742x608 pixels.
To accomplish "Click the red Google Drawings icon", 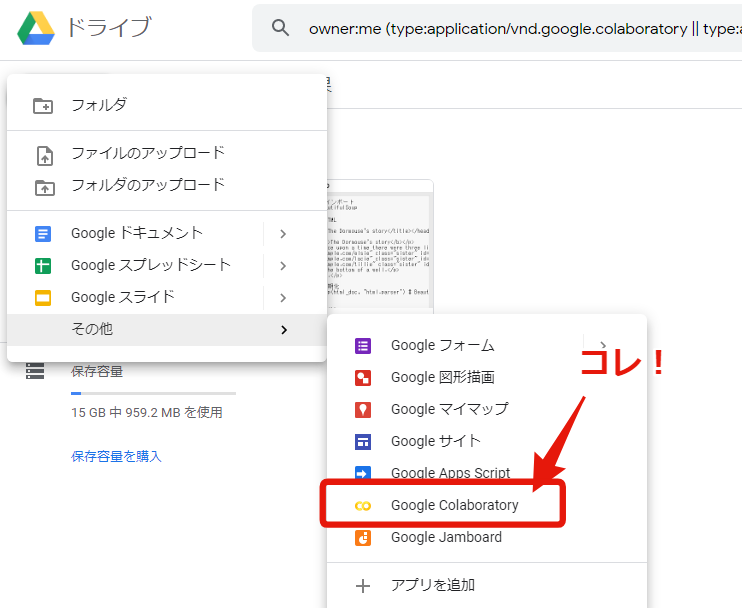I will [x=363, y=378].
